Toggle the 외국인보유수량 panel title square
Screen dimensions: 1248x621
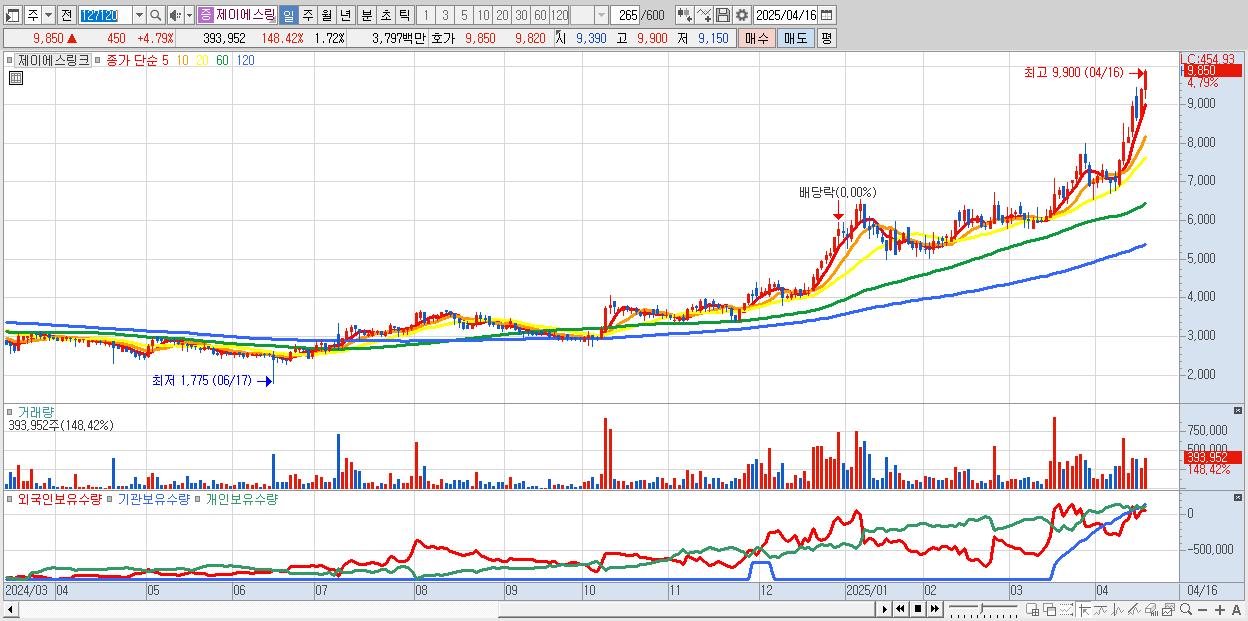11,498
